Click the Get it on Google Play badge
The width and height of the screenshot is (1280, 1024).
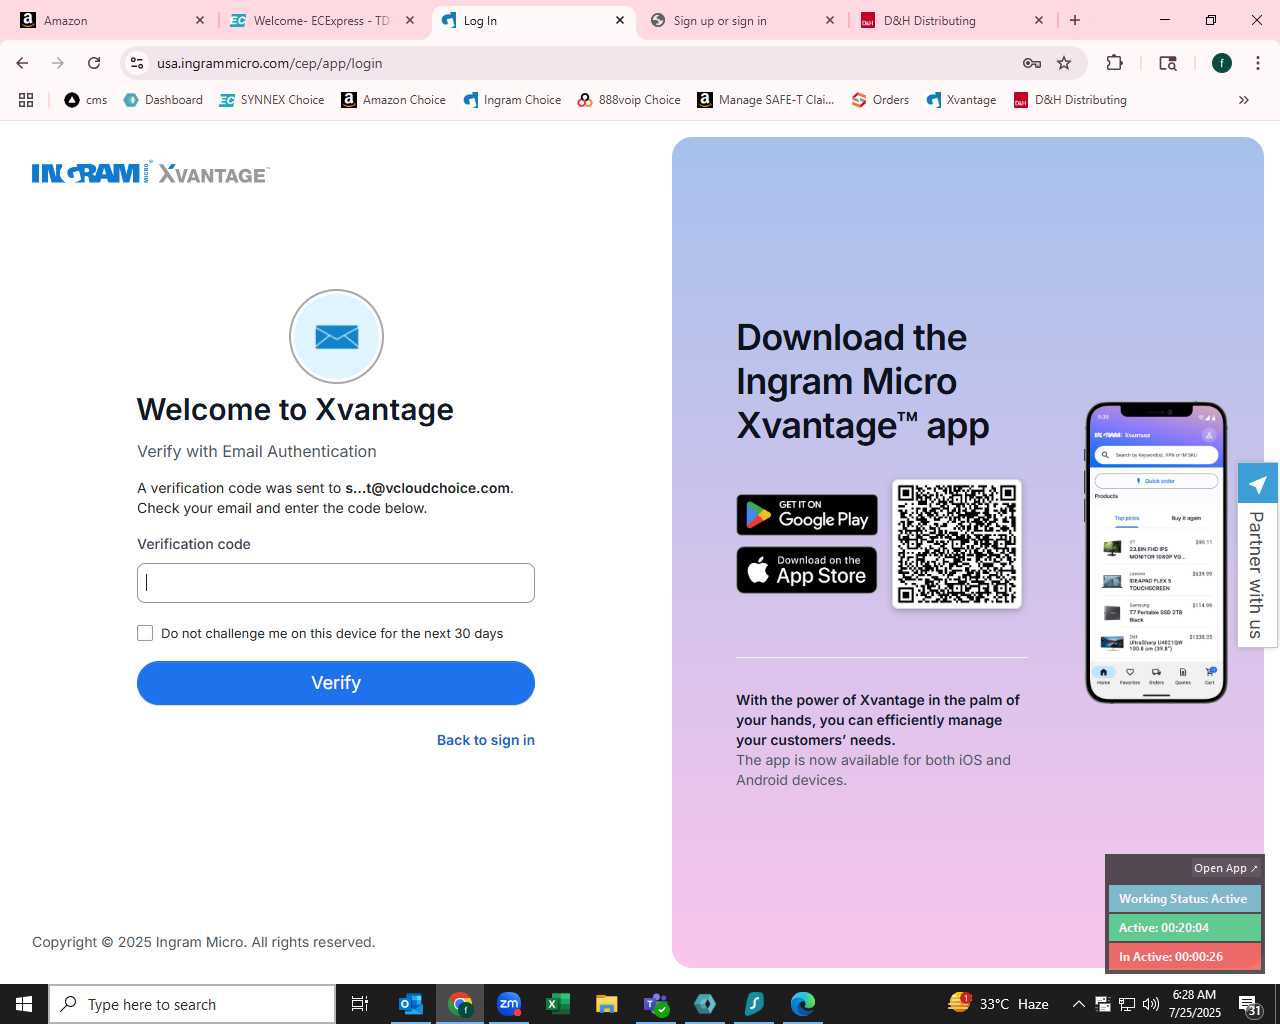[x=807, y=515]
